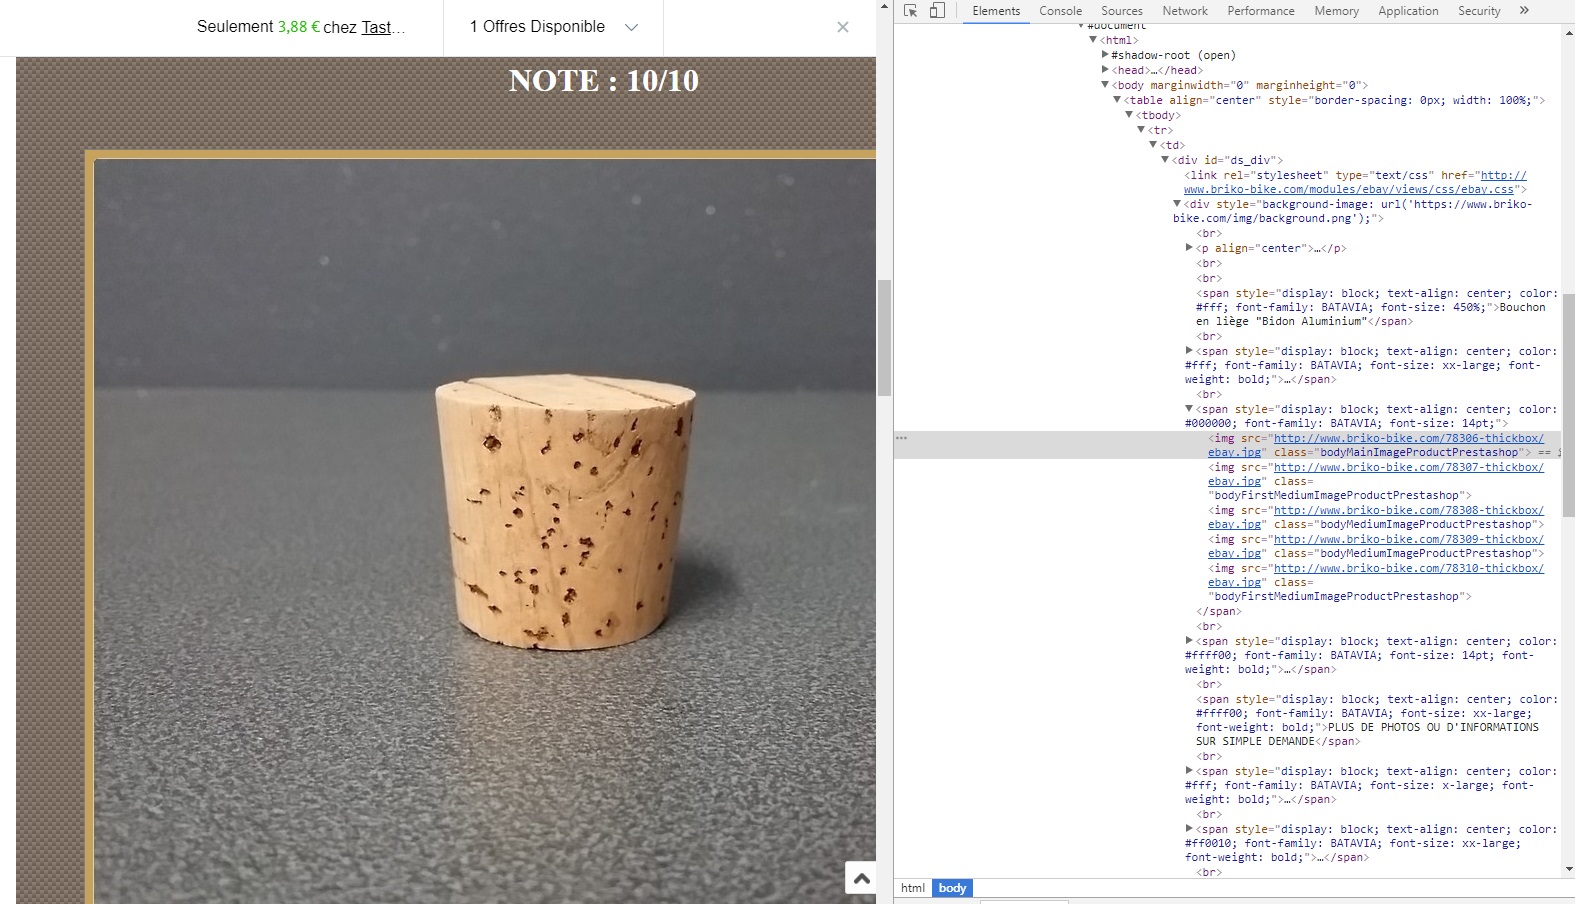The width and height of the screenshot is (1575, 904).
Task: Activate the inspect element picker icon
Action: [910, 11]
